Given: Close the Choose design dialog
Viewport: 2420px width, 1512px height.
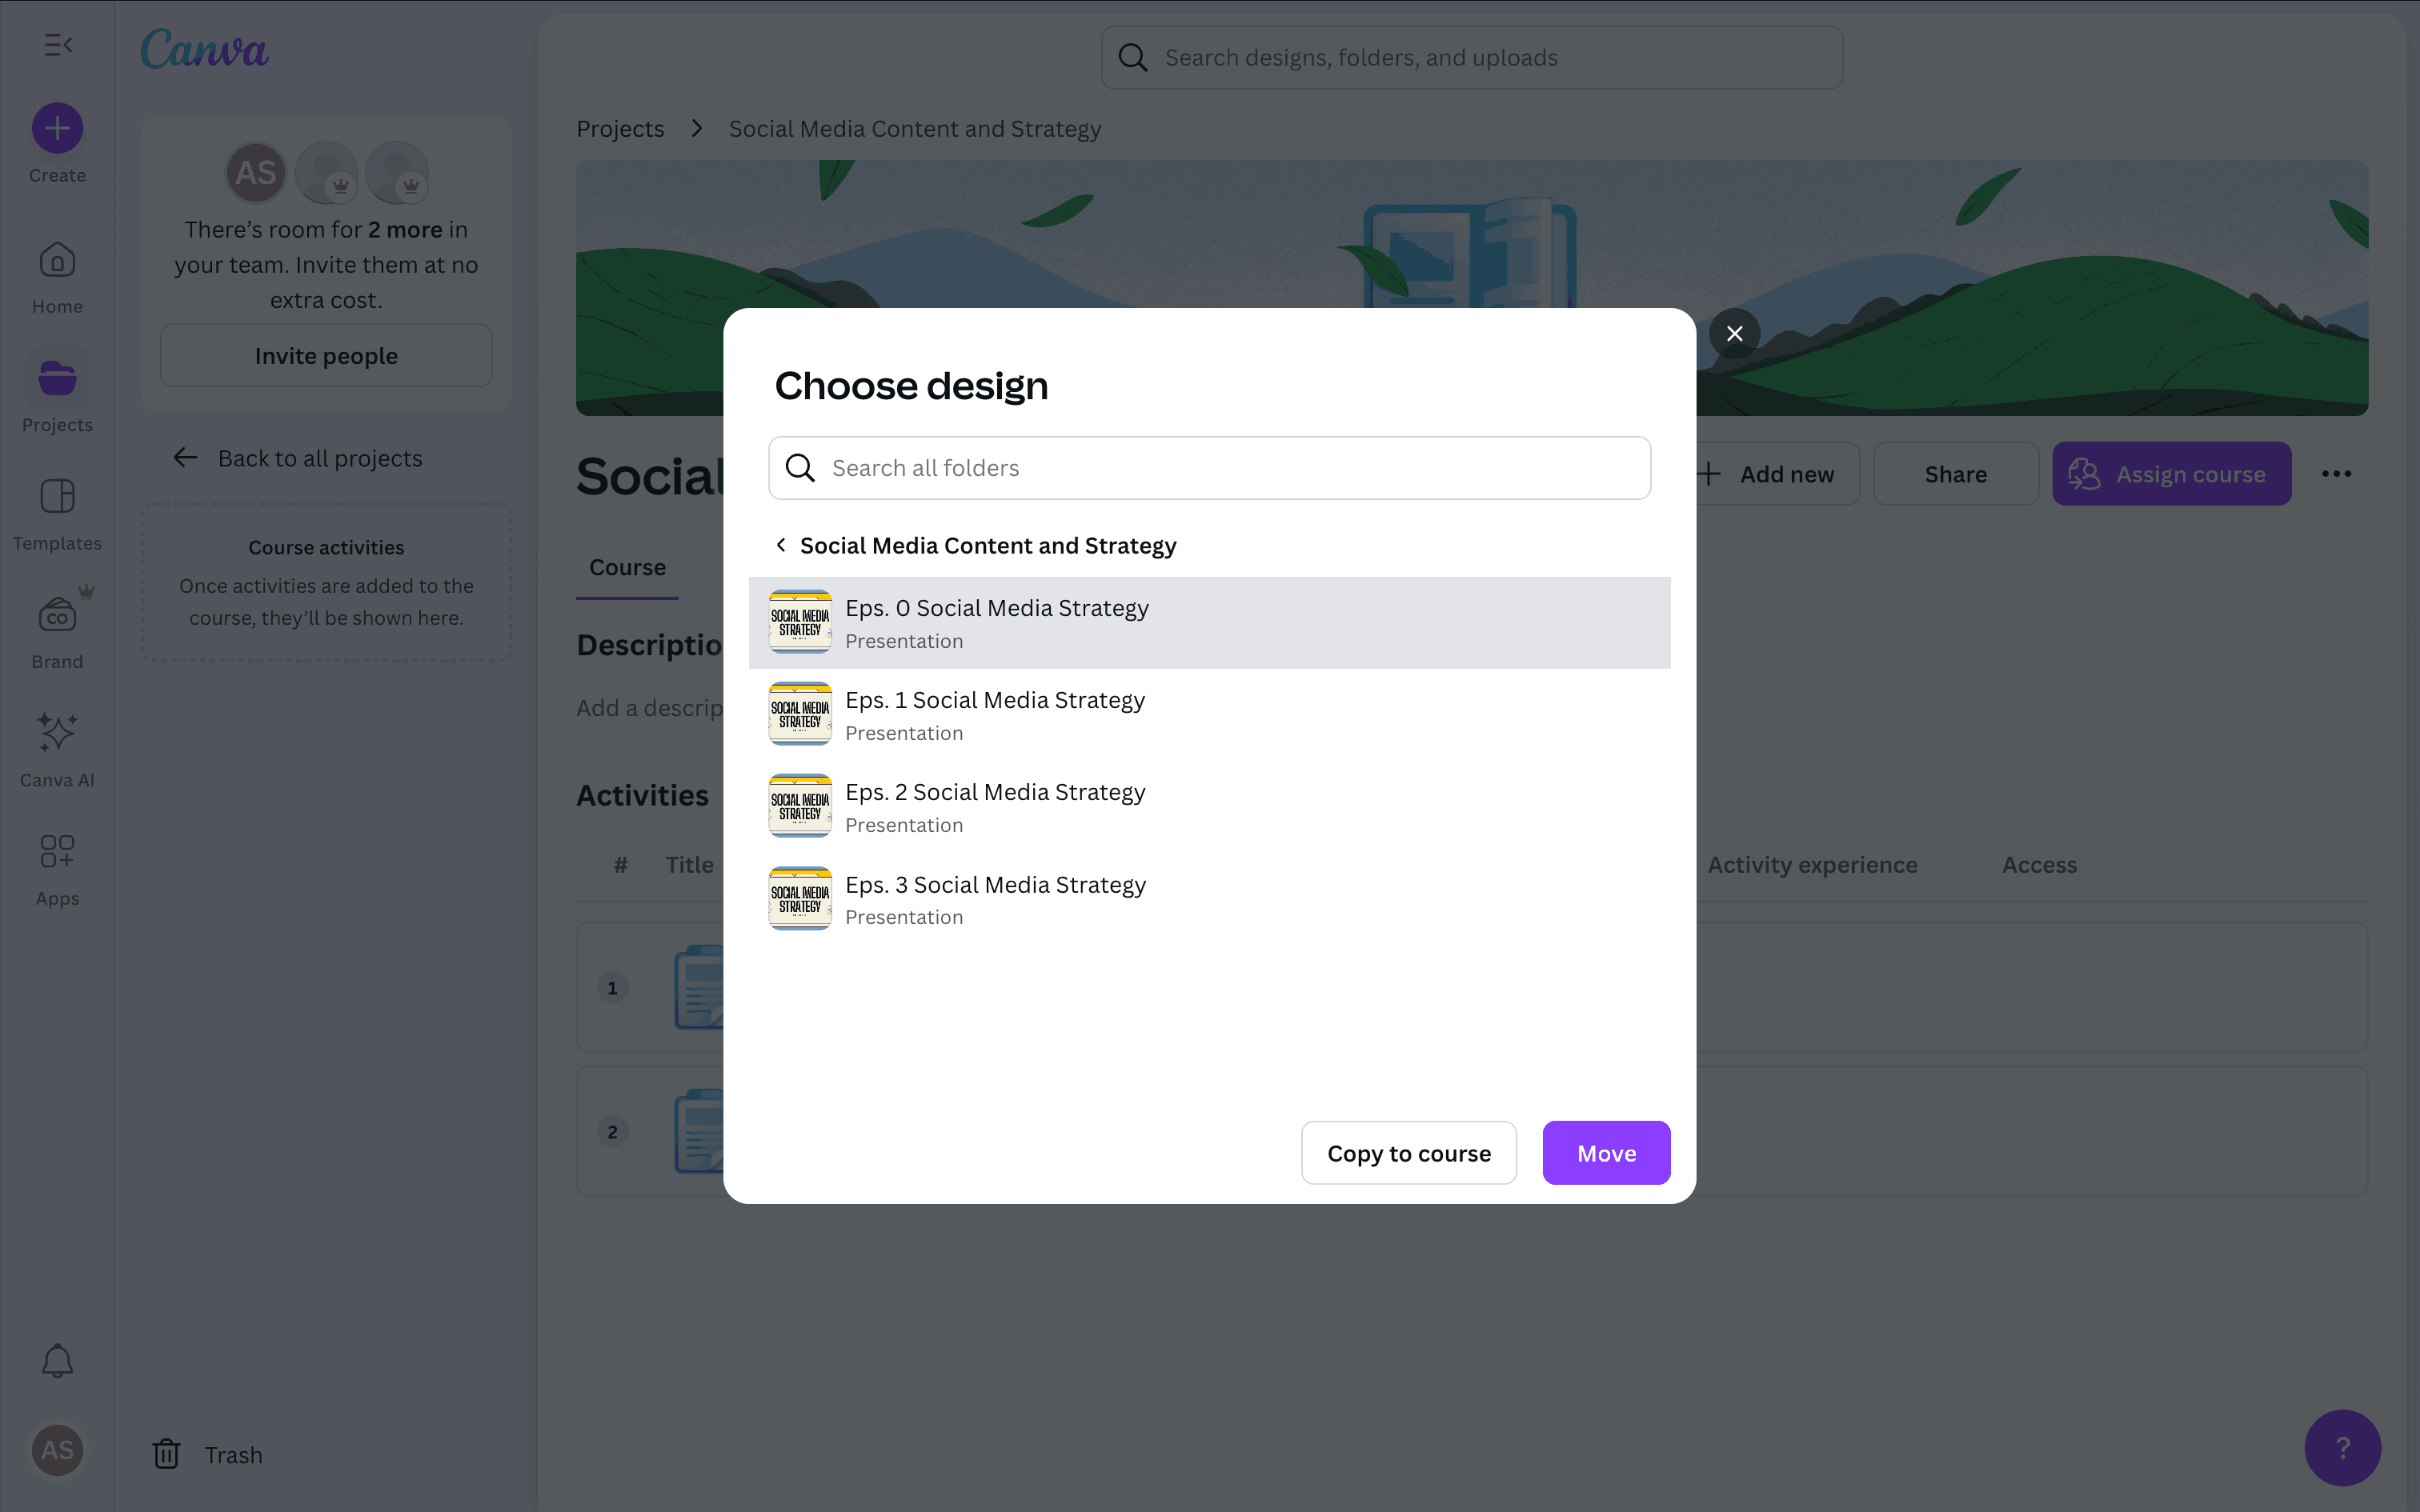Looking at the screenshot, I should [1734, 334].
